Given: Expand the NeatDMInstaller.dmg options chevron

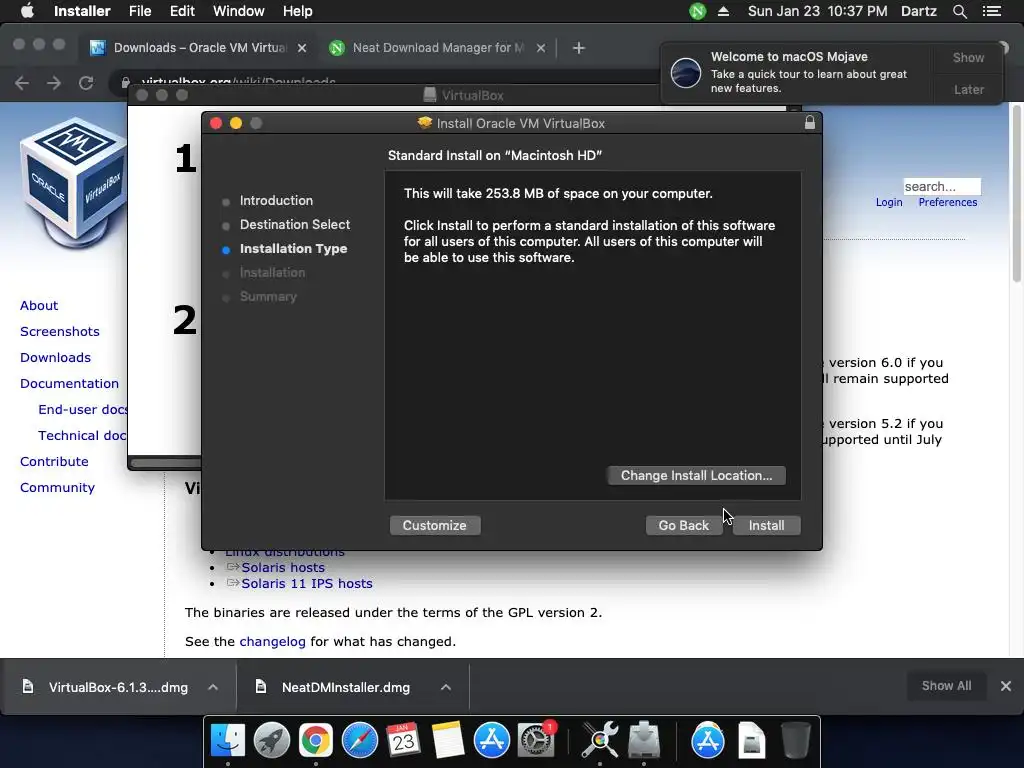Looking at the screenshot, I should [x=446, y=687].
